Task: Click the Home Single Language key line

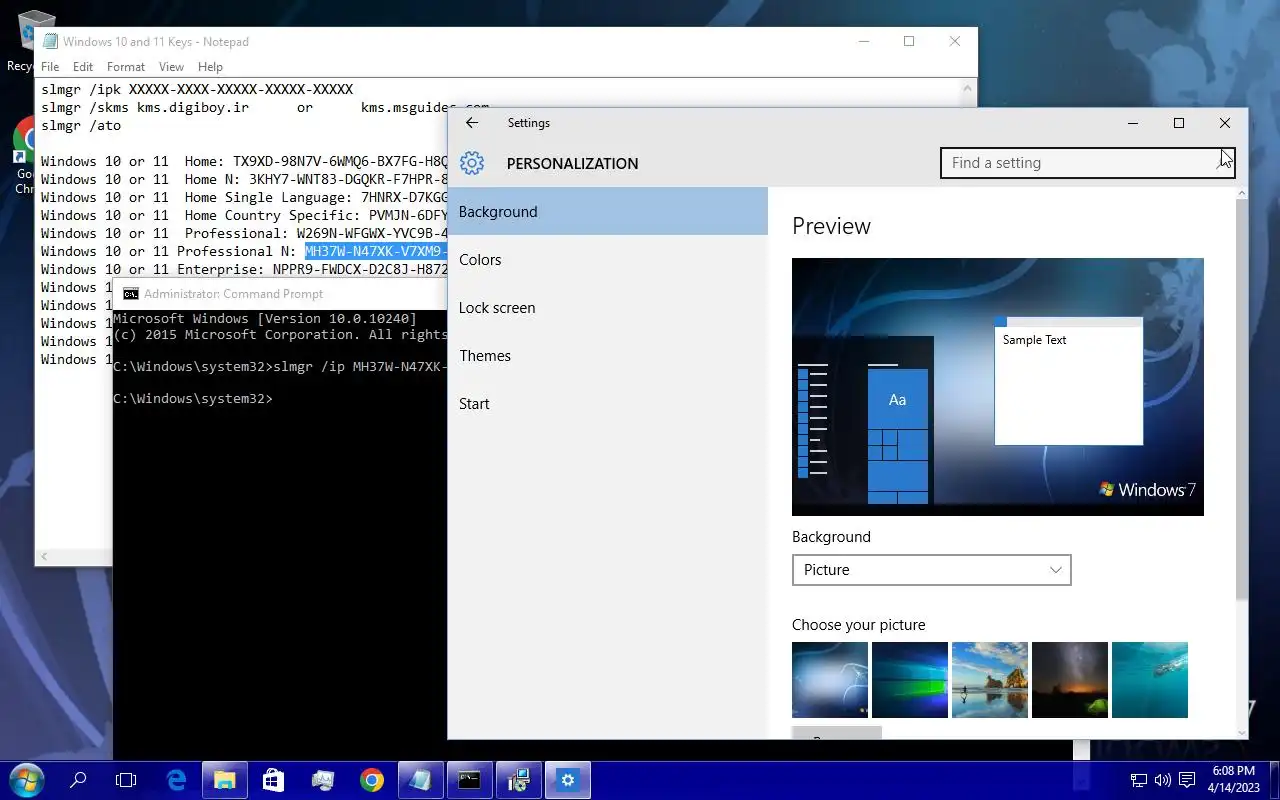Action: [x=244, y=197]
